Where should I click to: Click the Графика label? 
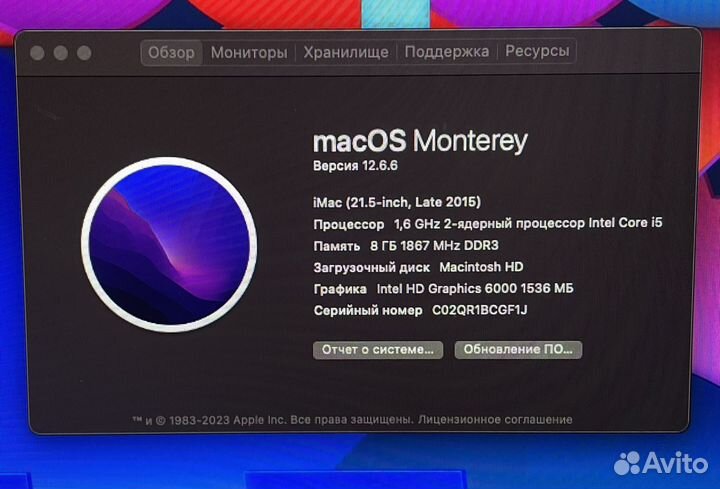(340, 289)
